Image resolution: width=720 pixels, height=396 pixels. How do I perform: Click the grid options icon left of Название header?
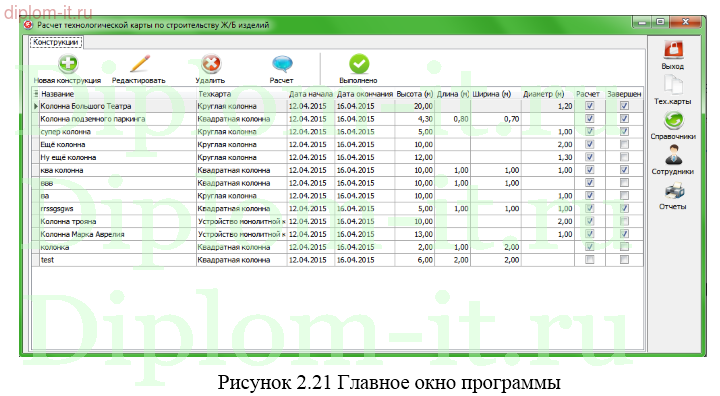[36, 94]
